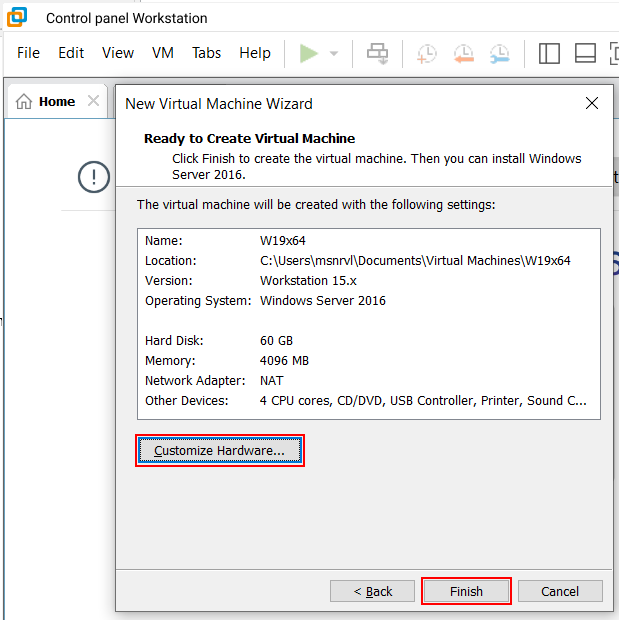Click the Take Snapshot clock icon
This screenshot has height=620, width=619.
point(427,54)
